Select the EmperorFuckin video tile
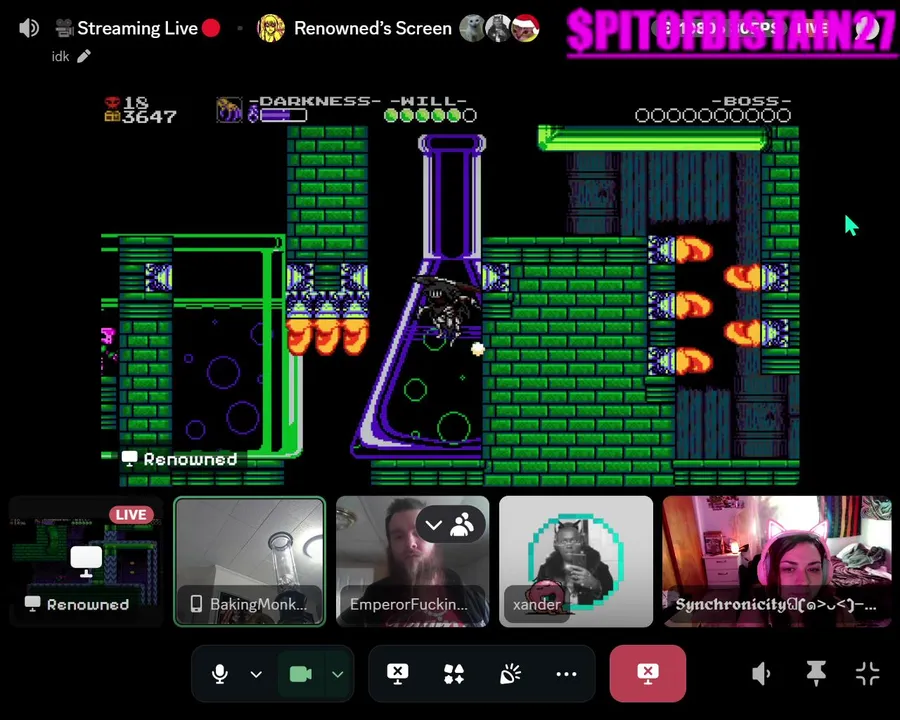 pos(413,561)
